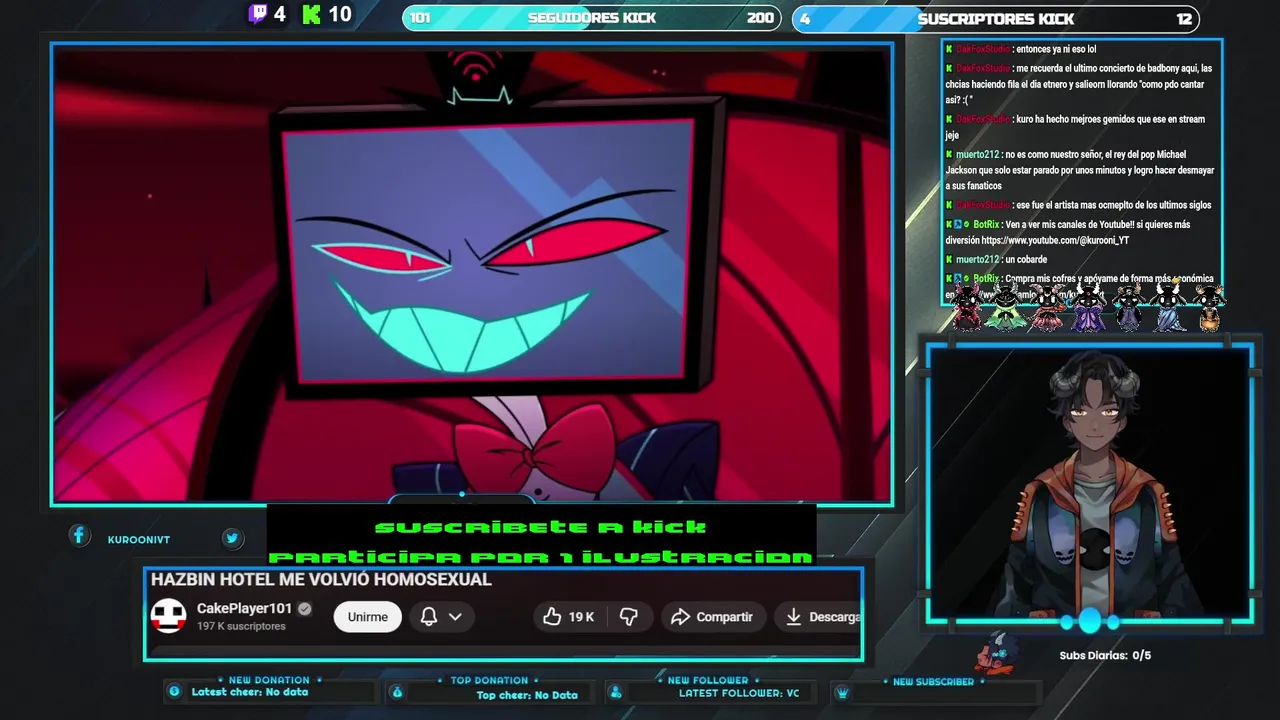This screenshot has width=1280, height=720.
Task: Open the CakePlayer101 channel name link
Action: [244, 608]
